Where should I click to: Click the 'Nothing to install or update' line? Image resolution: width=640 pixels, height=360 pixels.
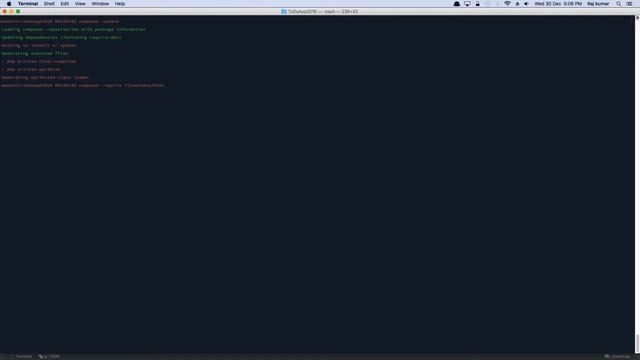click(x=39, y=45)
